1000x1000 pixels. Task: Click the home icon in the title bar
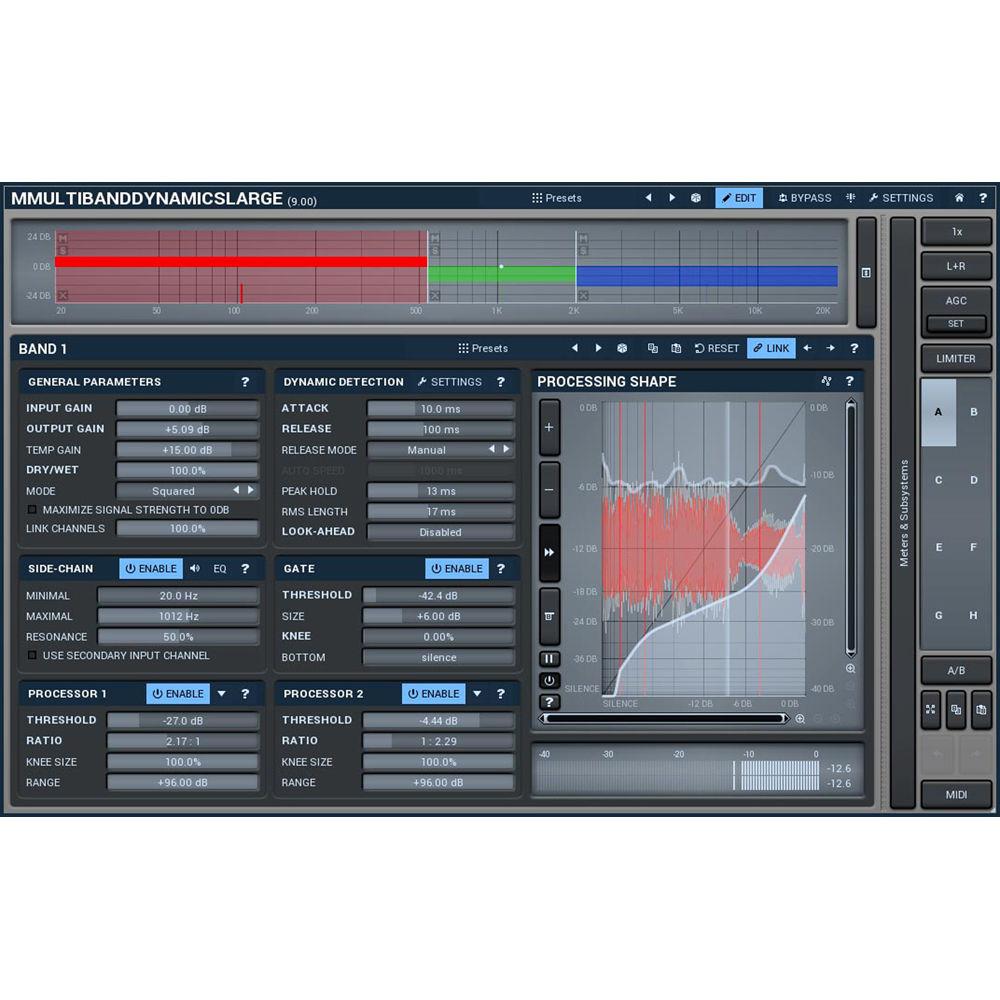[x=957, y=198]
